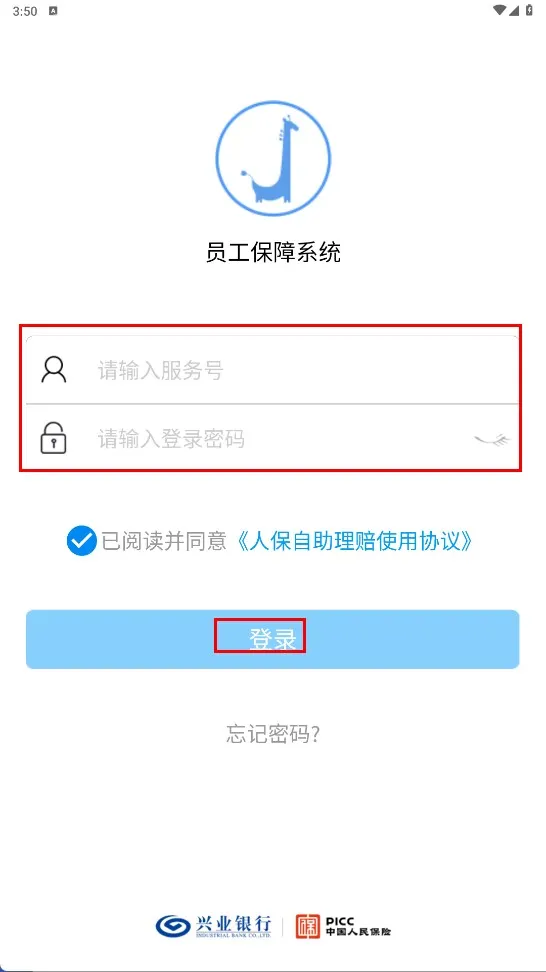Tap the Wi-Fi status bar icon
Screen dimensions: 546x972
[500, 11]
